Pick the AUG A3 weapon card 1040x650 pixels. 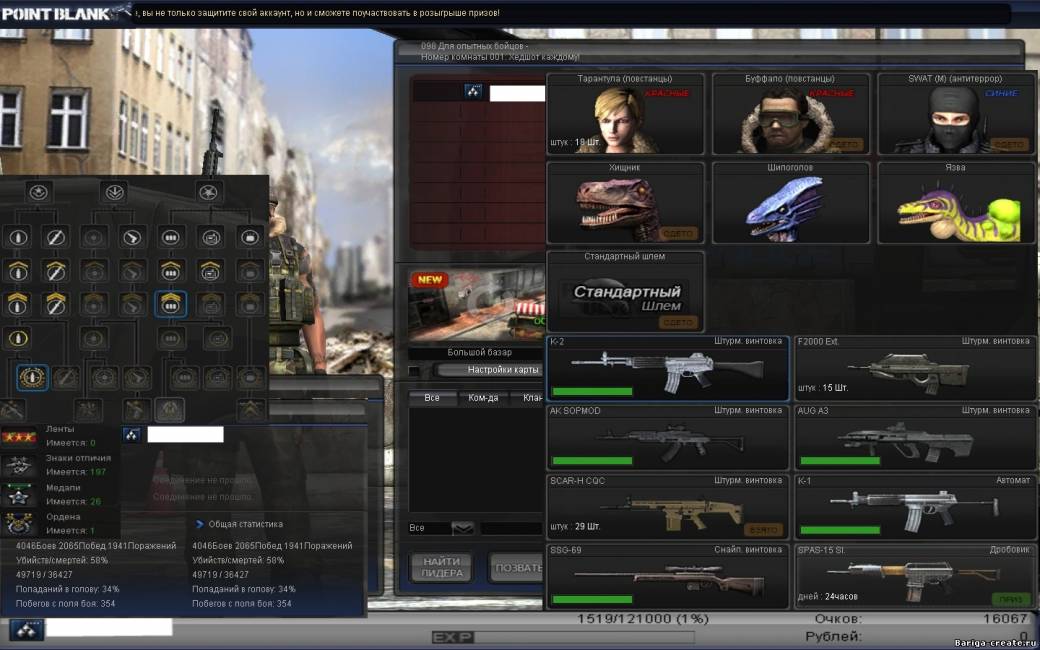point(915,438)
